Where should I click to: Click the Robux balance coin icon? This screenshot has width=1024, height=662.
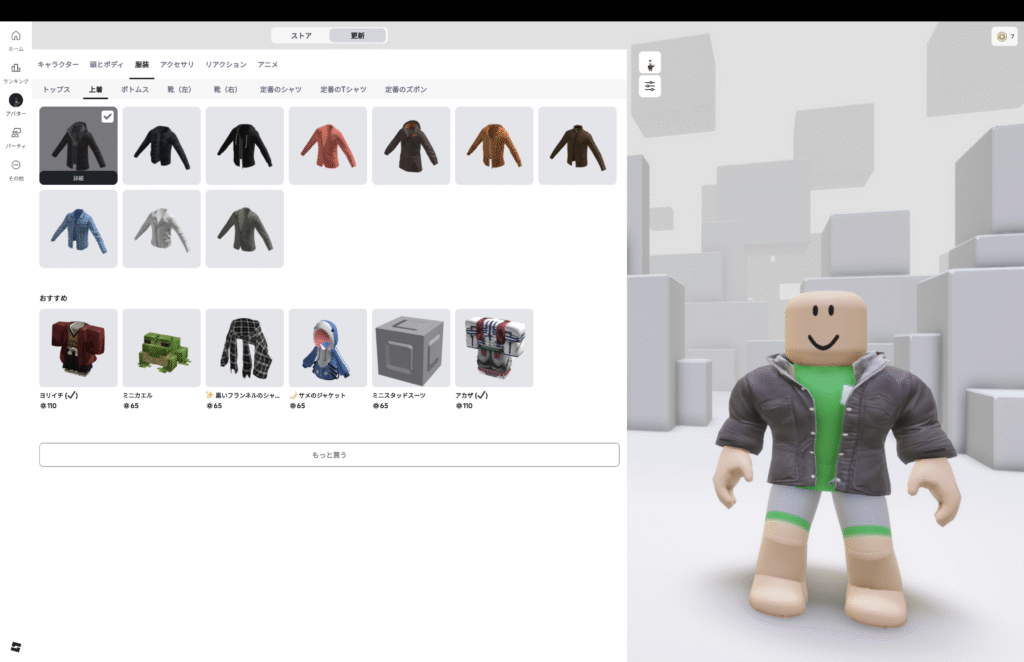tap(1001, 37)
